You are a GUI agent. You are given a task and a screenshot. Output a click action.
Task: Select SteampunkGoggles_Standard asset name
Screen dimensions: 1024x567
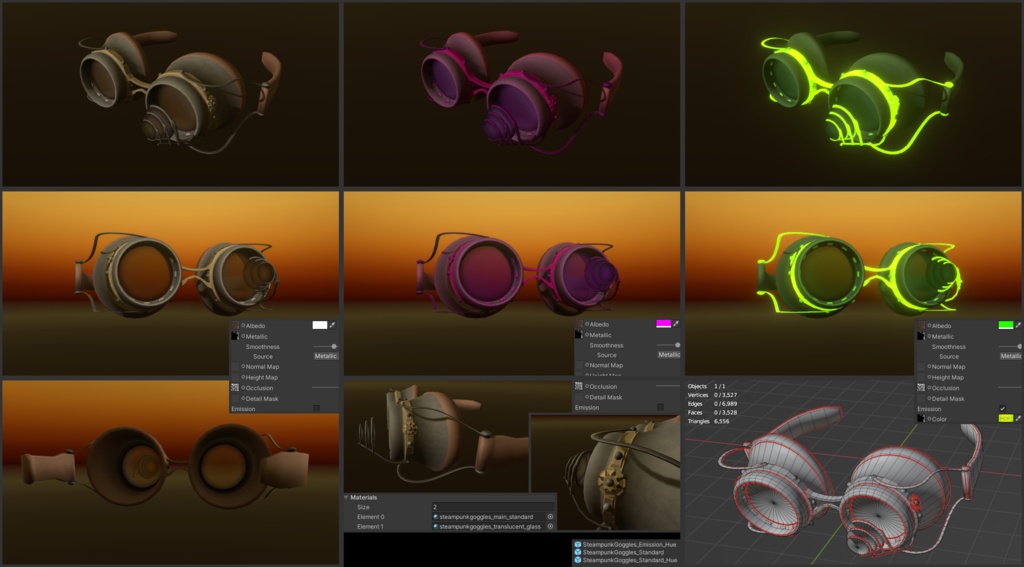point(623,553)
